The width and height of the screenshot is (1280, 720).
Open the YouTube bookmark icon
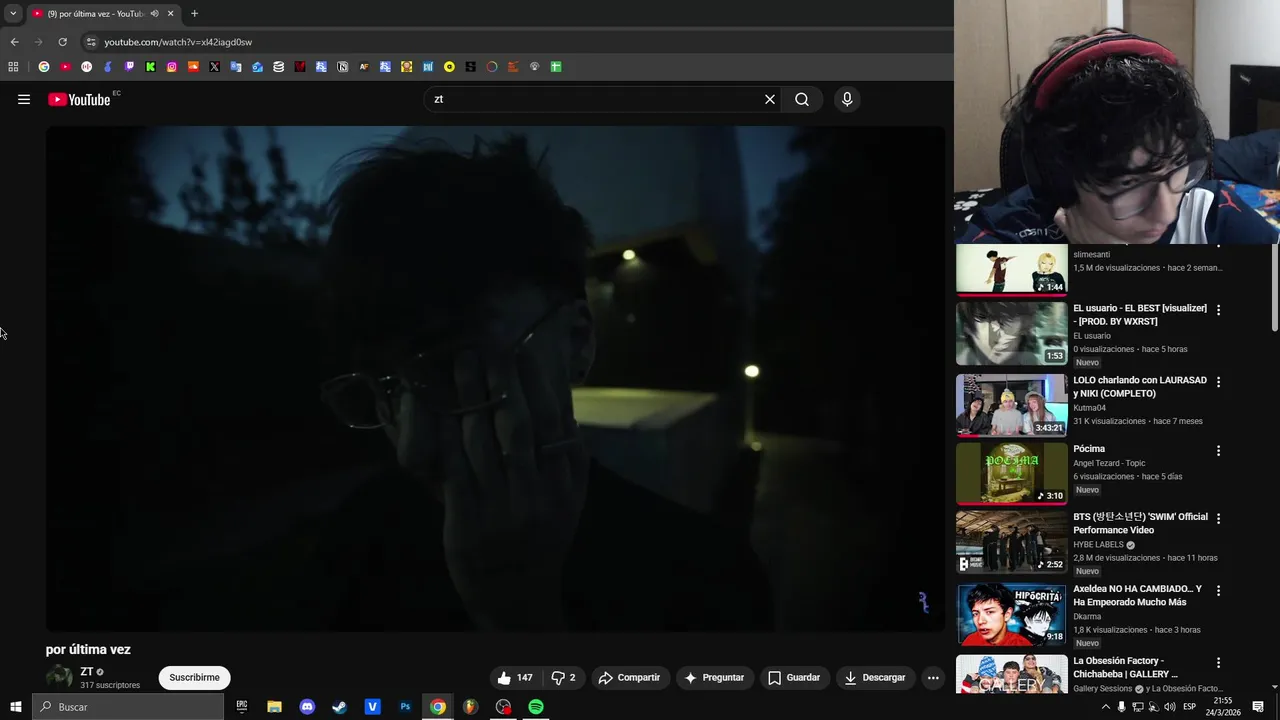pyautogui.click(x=65, y=67)
